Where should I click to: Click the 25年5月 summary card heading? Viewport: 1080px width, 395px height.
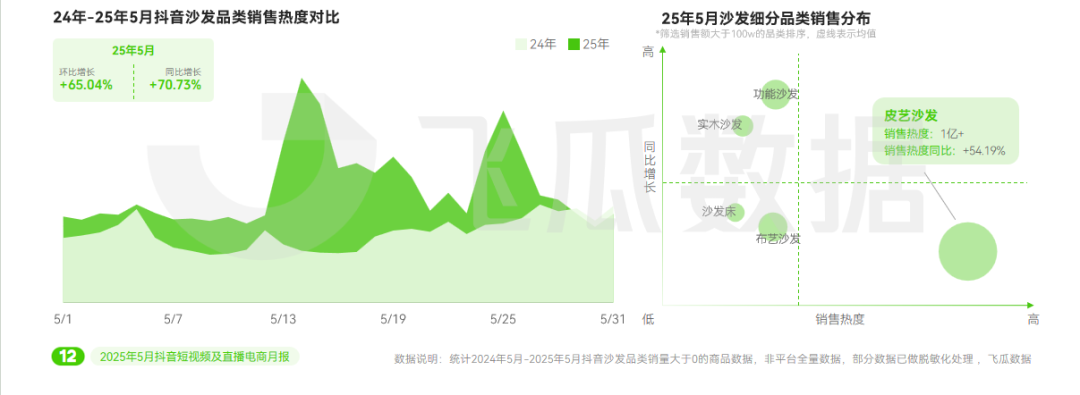[134, 50]
